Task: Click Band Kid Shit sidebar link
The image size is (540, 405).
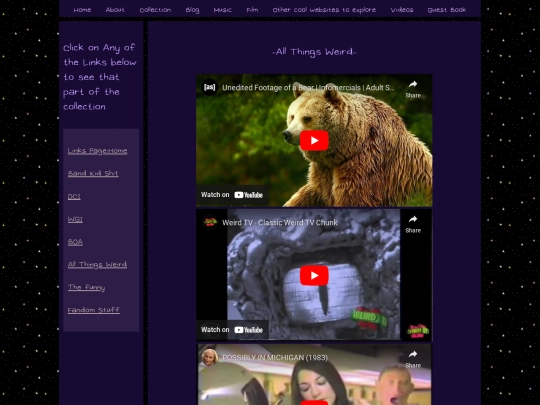Action: tap(93, 174)
